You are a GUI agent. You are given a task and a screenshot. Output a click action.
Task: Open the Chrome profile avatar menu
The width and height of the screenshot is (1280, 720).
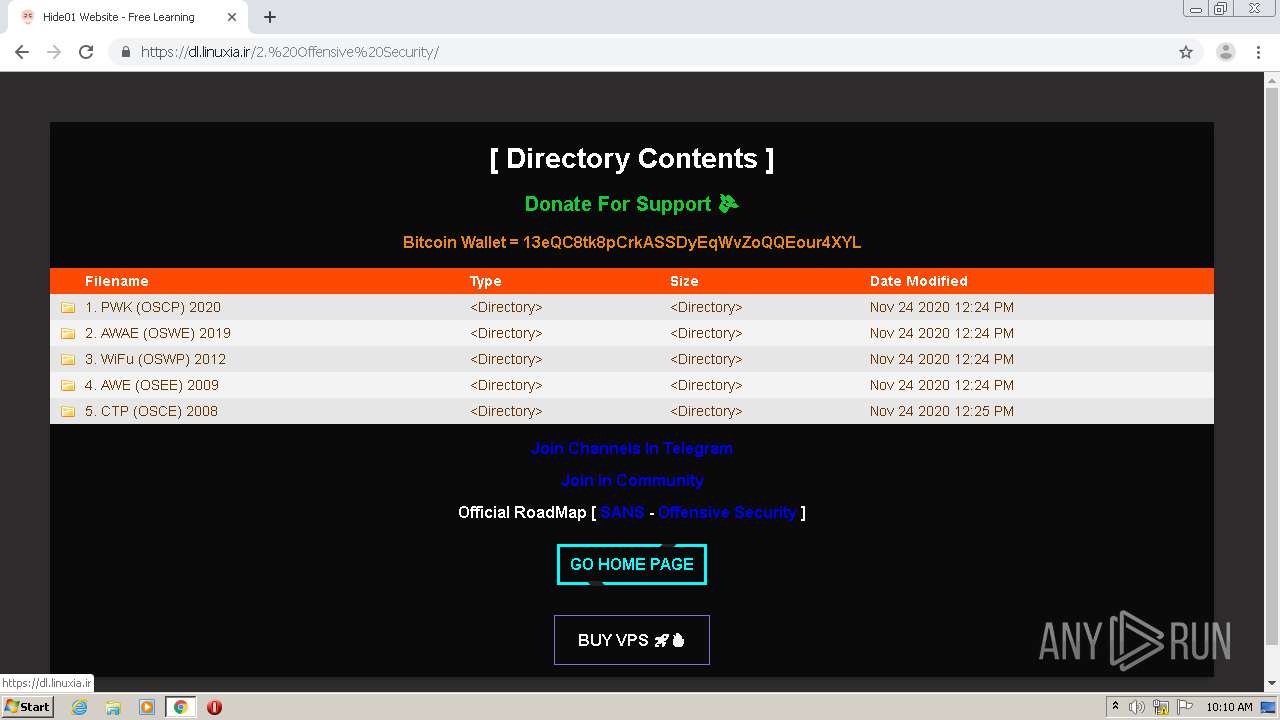tap(1226, 52)
